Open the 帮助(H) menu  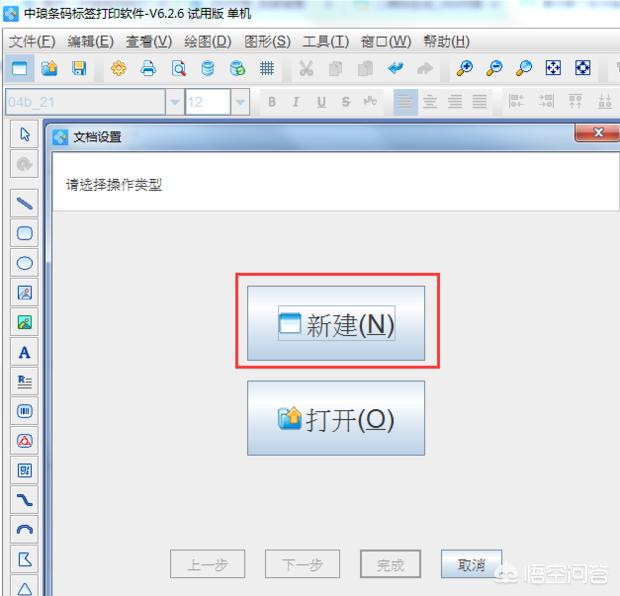tap(446, 41)
